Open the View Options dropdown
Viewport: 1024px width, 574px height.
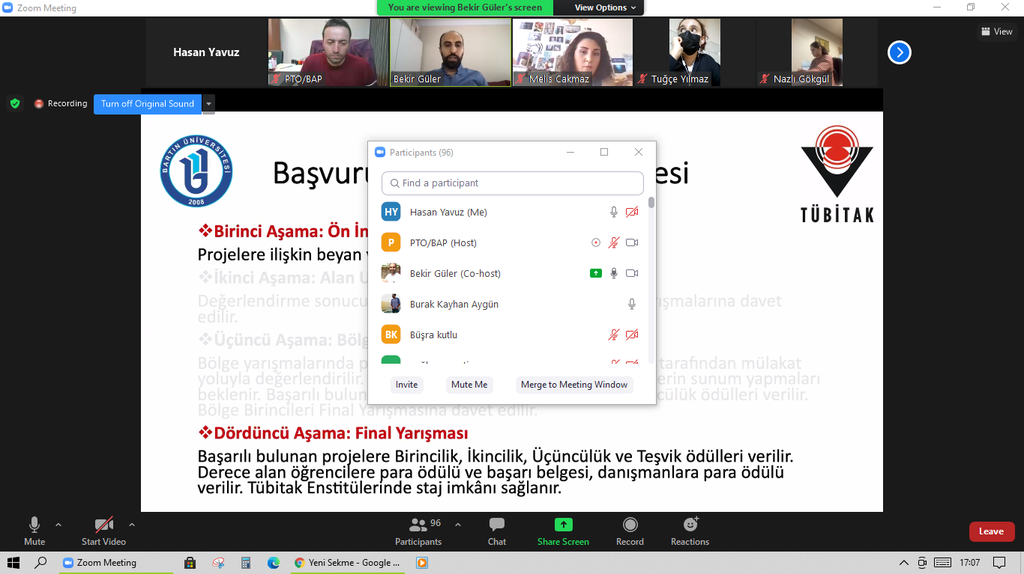(x=605, y=8)
